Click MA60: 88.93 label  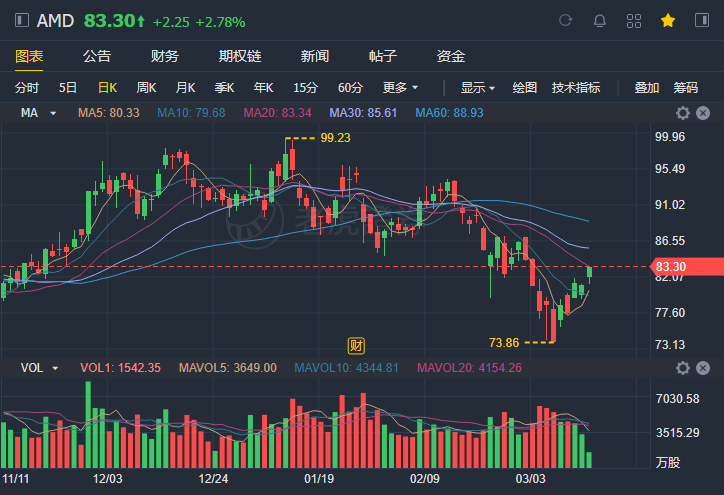coord(449,113)
